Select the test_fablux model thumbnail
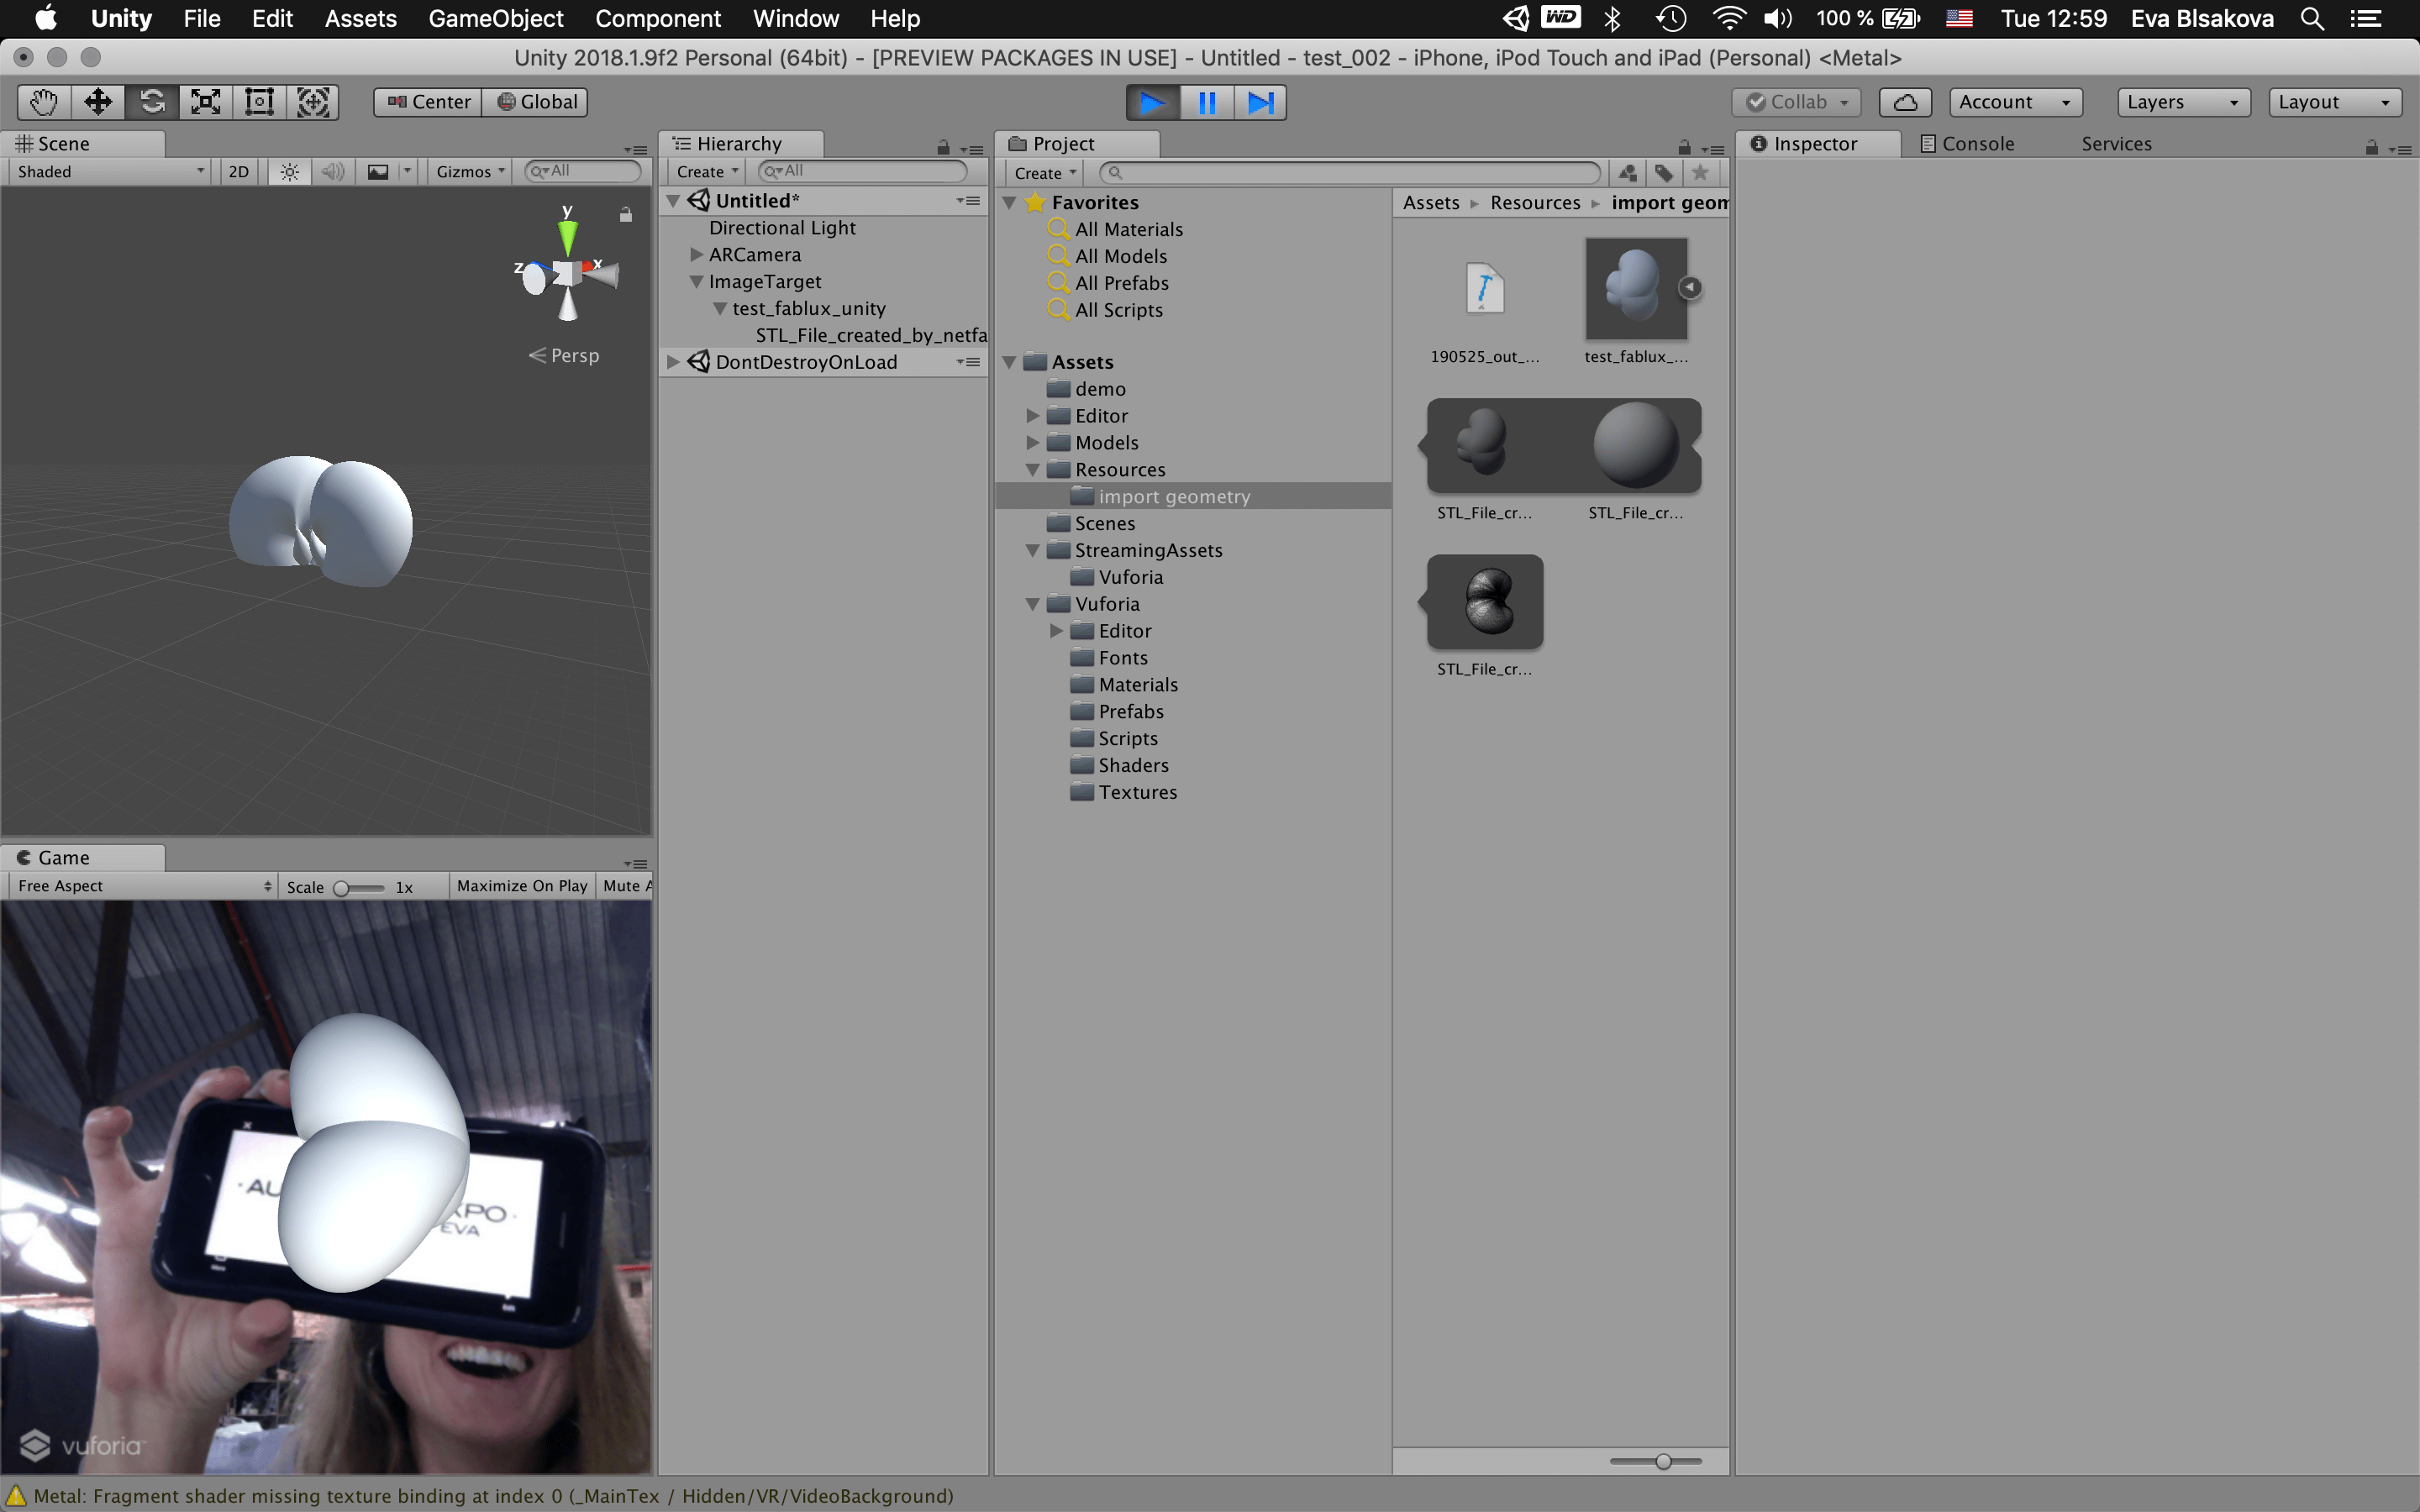This screenshot has height=1512, width=2420. coord(1636,290)
